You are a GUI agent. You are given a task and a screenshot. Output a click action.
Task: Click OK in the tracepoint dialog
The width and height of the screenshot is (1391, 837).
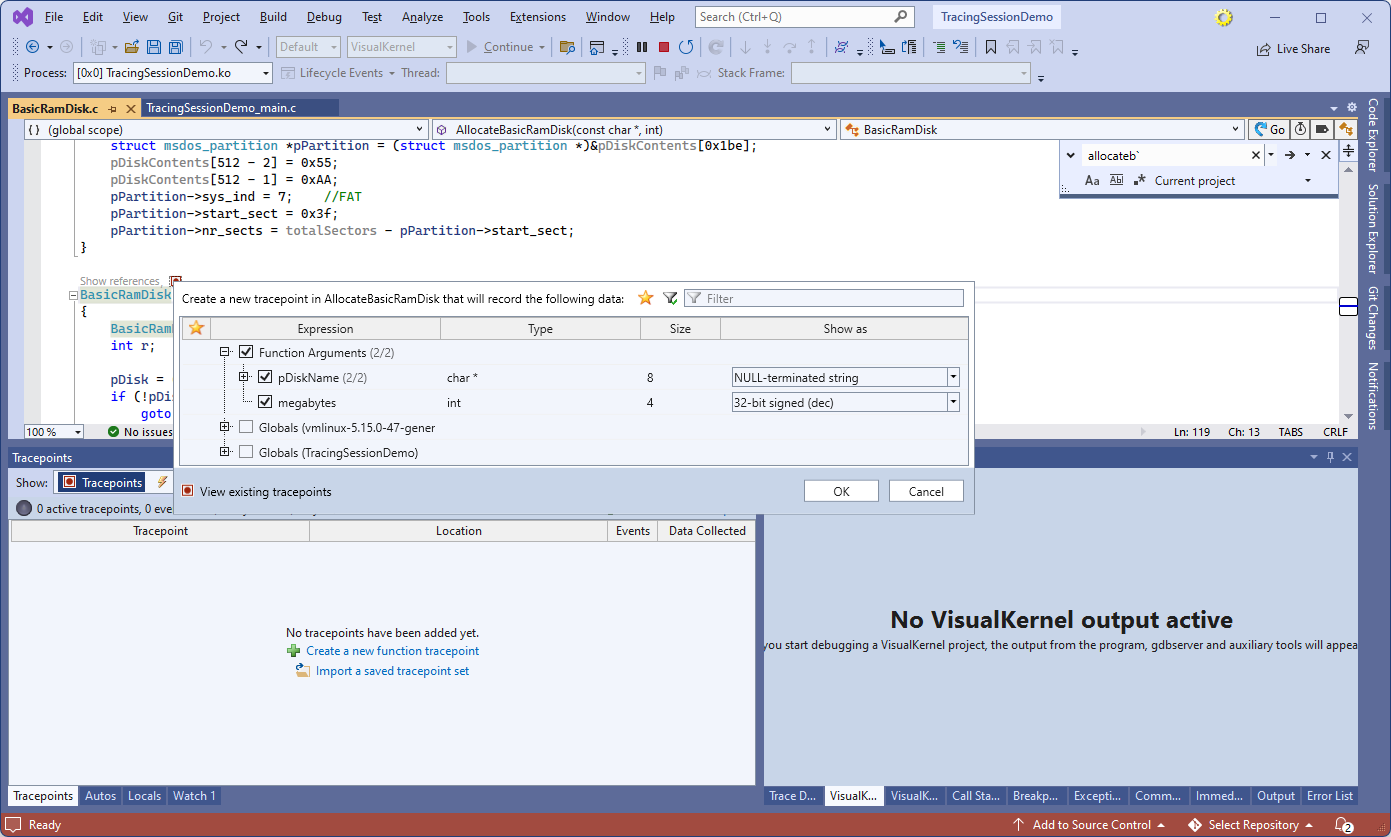click(x=841, y=491)
